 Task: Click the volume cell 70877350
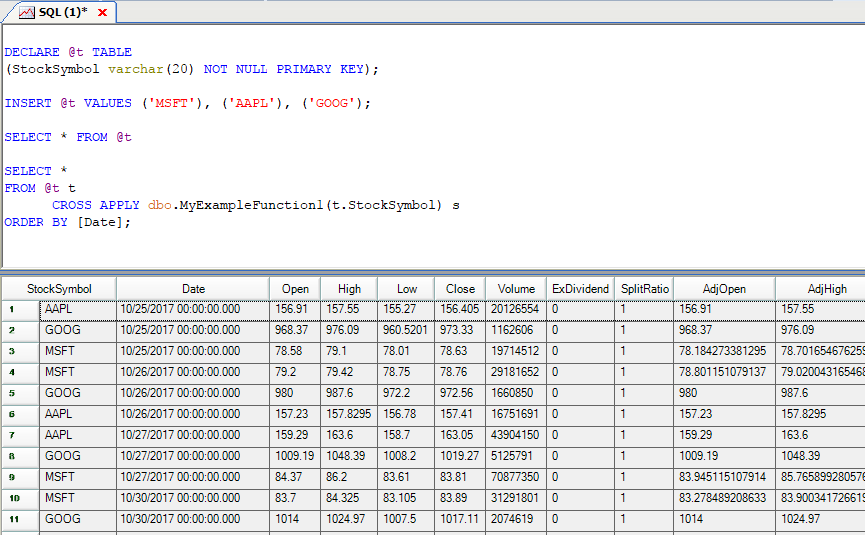pos(516,477)
